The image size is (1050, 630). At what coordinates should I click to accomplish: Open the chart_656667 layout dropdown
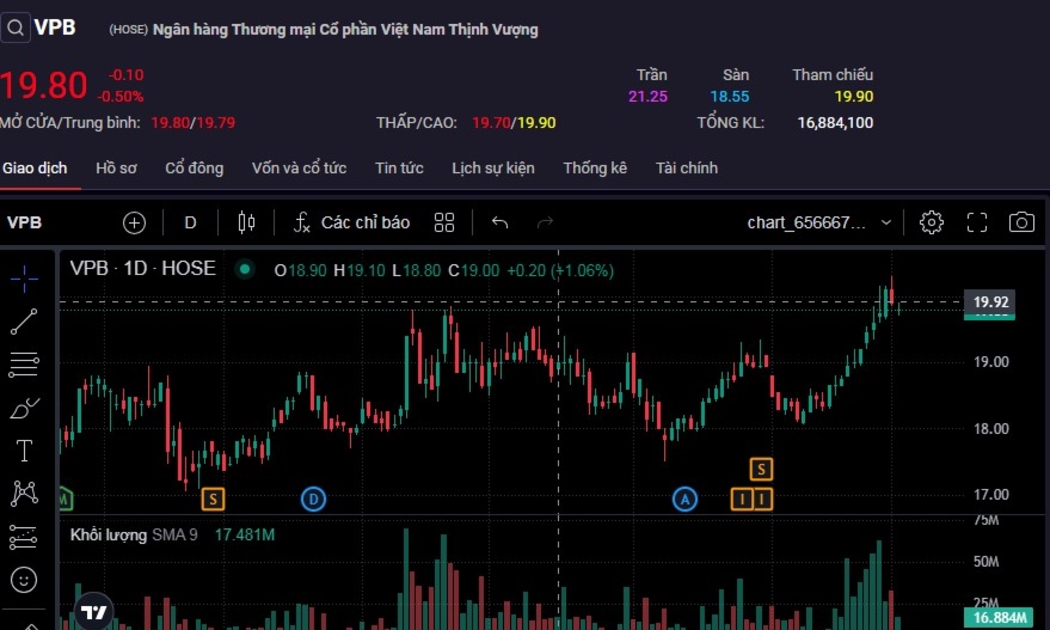click(x=820, y=223)
